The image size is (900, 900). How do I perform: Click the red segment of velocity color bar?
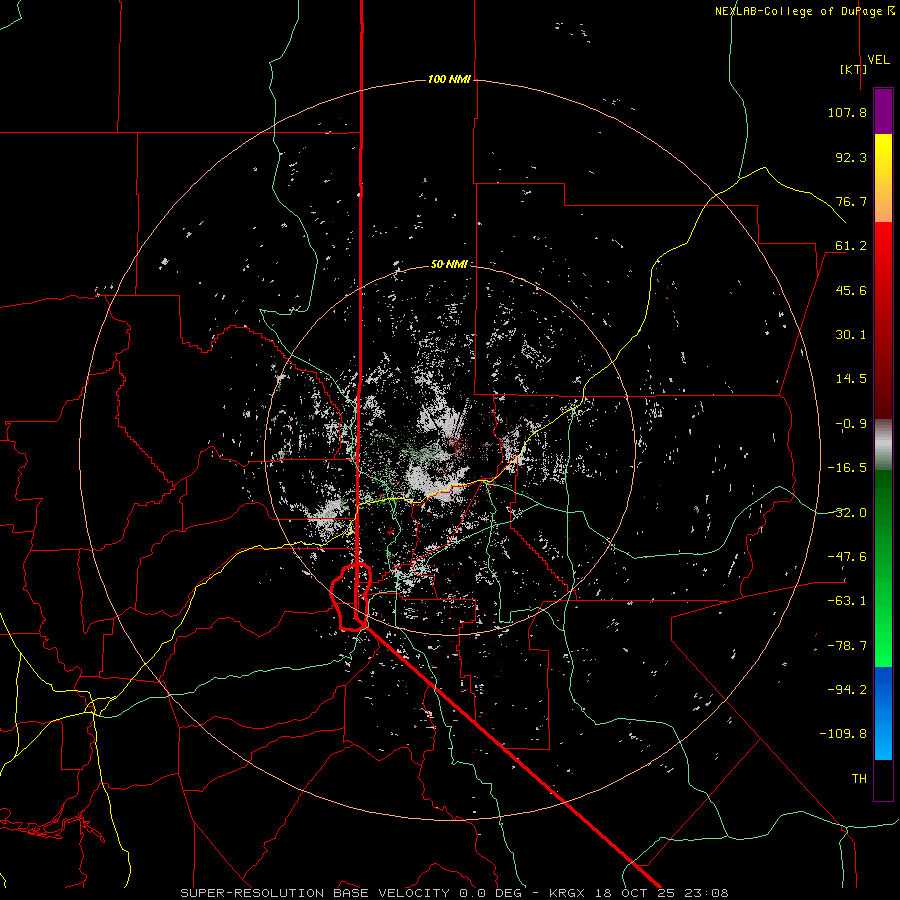point(883,320)
